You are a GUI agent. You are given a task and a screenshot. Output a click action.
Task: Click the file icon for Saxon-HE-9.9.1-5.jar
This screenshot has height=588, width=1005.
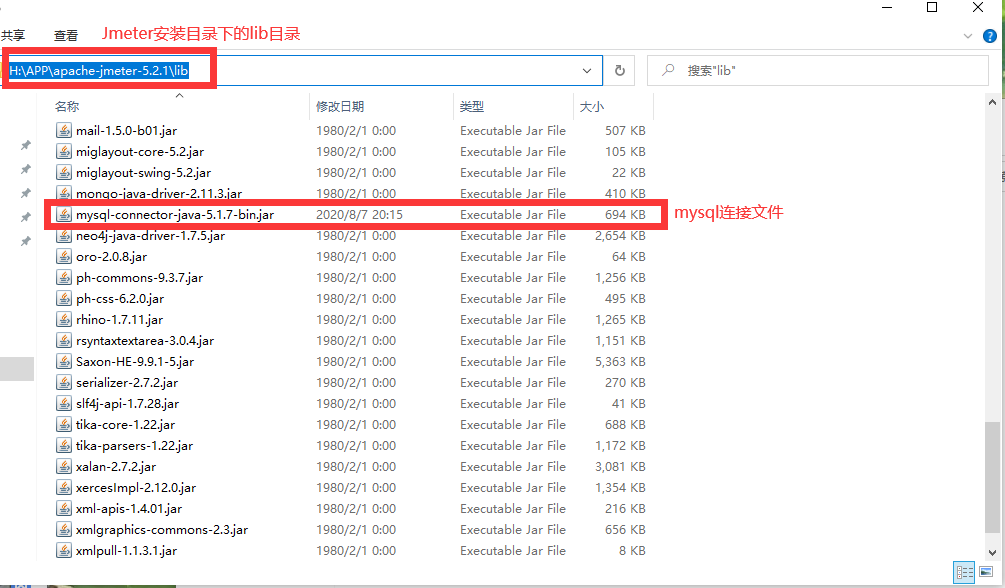point(64,362)
